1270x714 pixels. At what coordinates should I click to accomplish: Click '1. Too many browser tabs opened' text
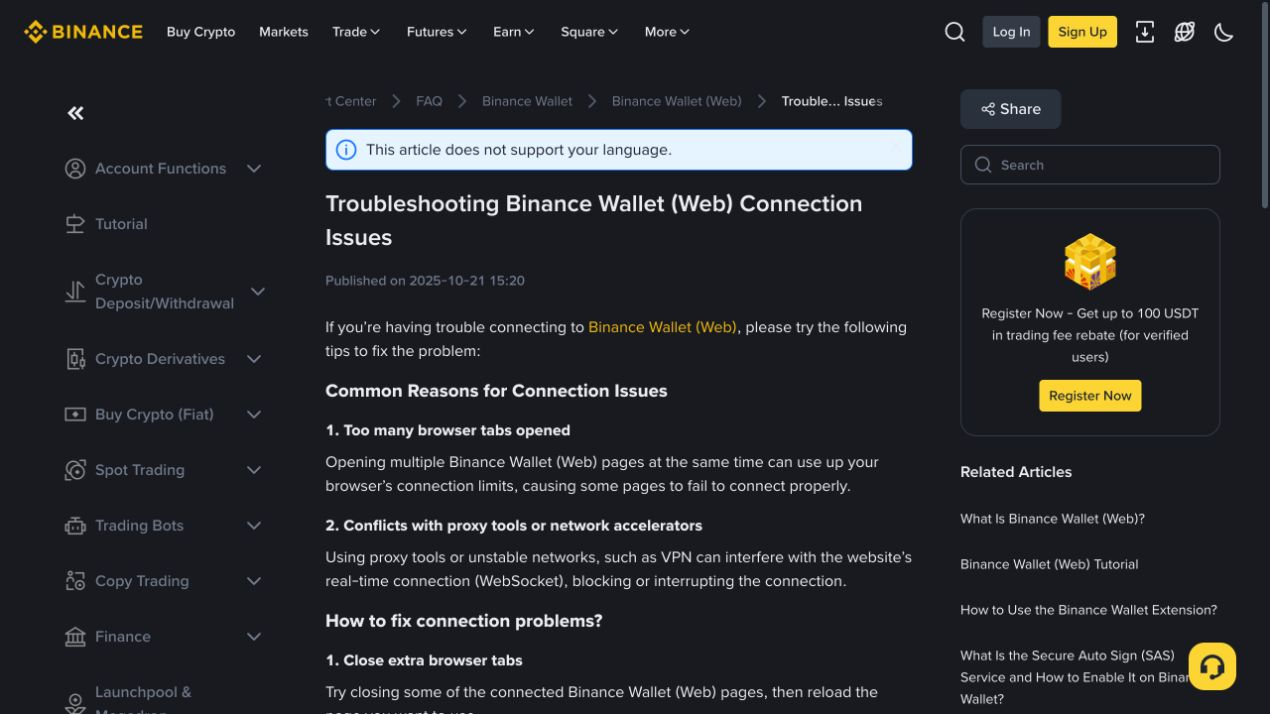448,431
